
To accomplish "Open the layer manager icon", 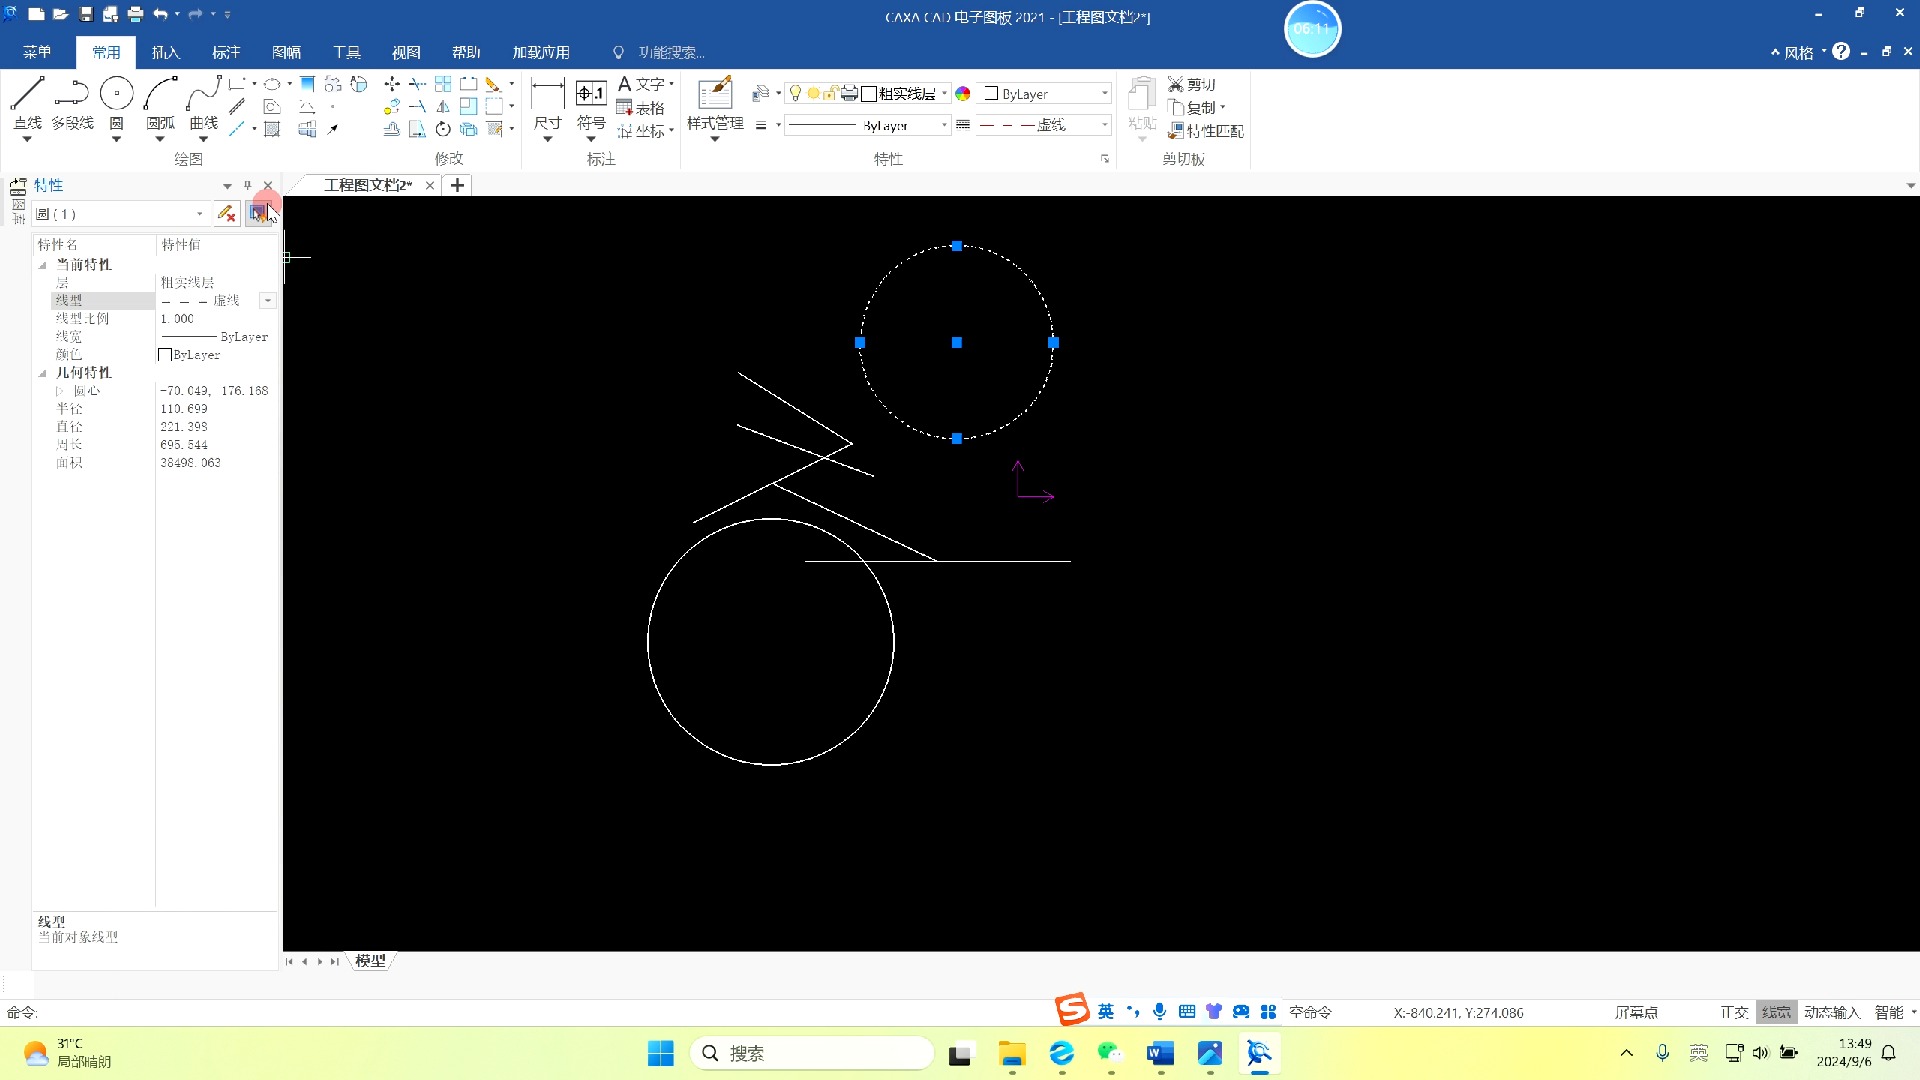I will pyautogui.click(x=761, y=93).
